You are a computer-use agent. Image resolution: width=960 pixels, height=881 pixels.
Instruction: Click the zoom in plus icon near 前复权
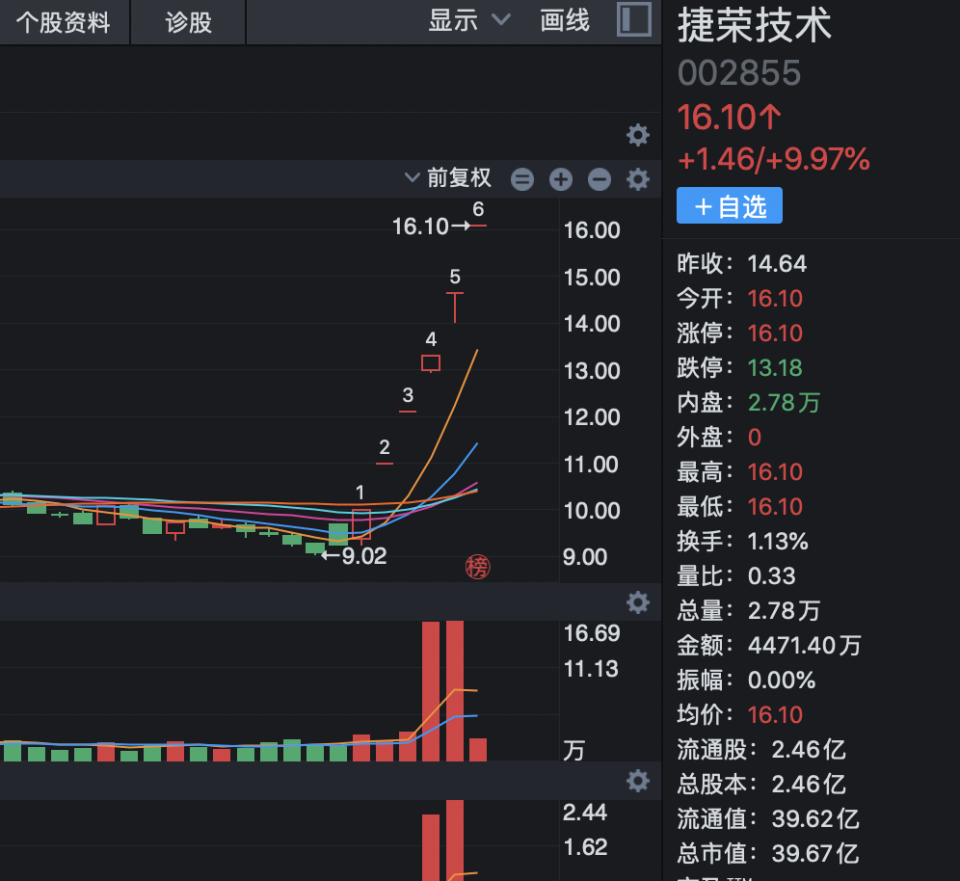560,179
